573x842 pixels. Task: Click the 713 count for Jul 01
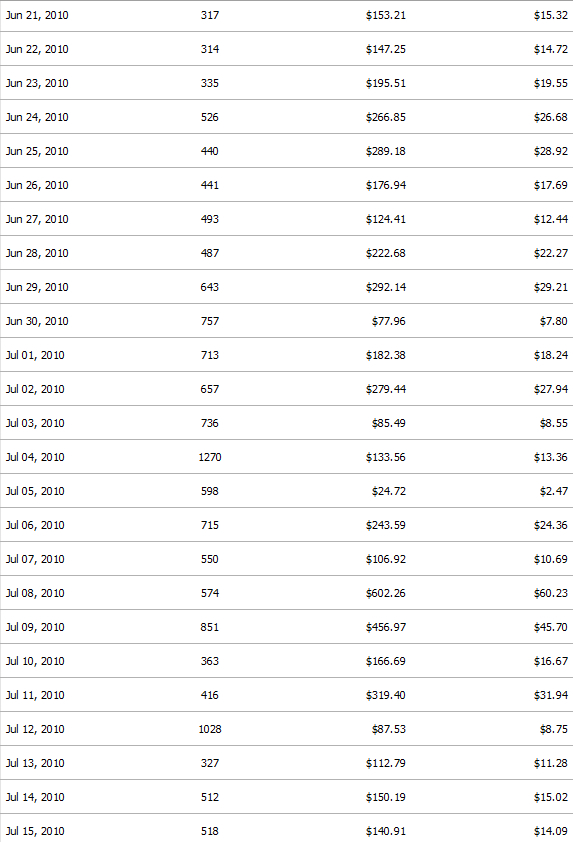click(209, 355)
